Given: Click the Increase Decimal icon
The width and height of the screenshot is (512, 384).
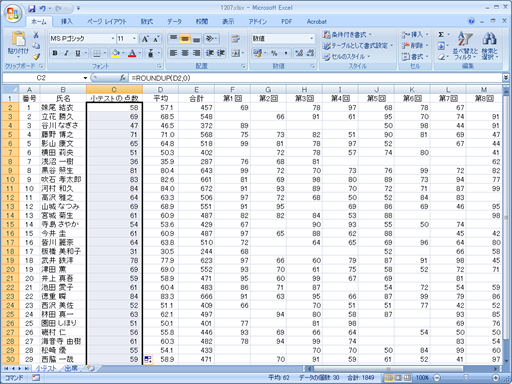Looking at the screenshot, I should click(x=299, y=53).
